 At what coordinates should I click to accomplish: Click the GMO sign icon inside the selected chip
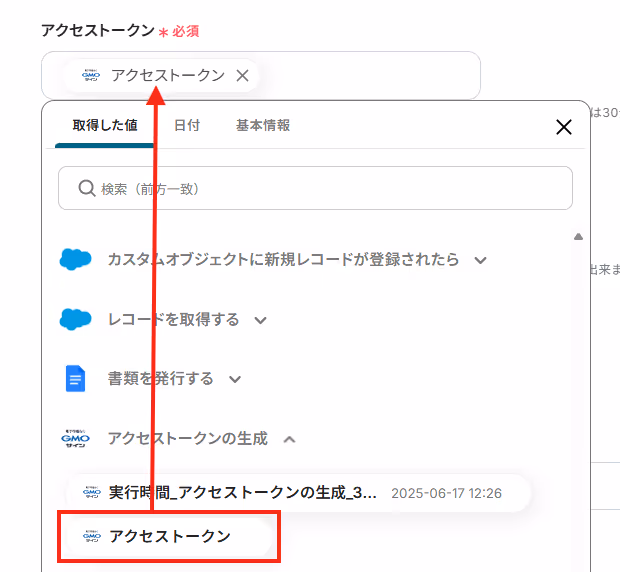coord(91,75)
